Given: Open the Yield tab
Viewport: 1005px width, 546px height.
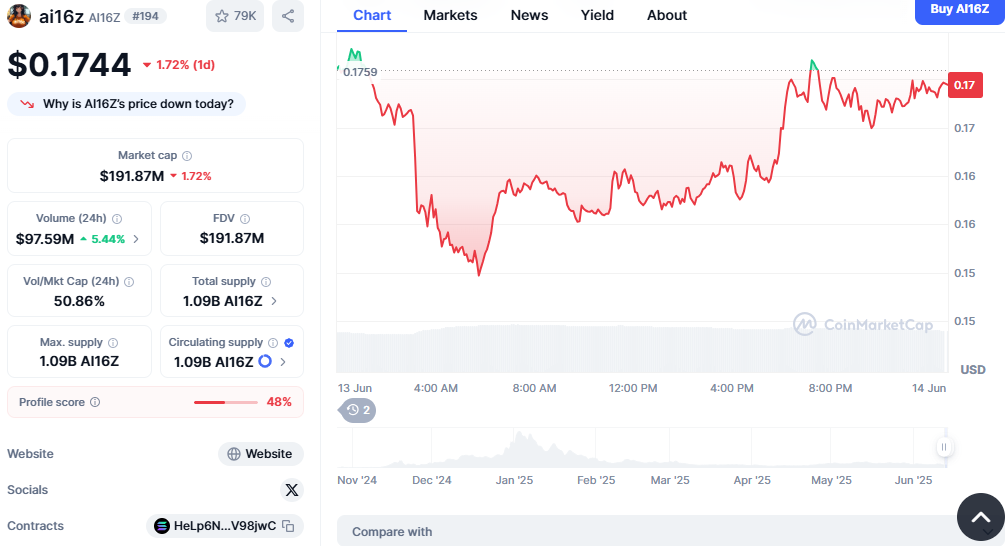Looking at the screenshot, I should pos(597,15).
